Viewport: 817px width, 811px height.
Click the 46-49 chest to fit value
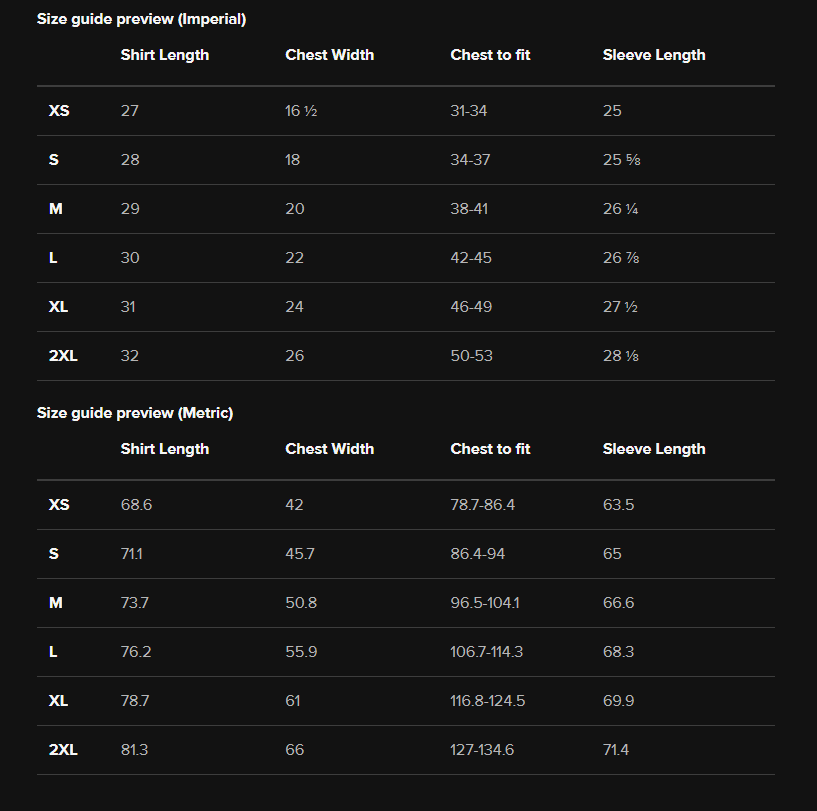click(x=471, y=307)
